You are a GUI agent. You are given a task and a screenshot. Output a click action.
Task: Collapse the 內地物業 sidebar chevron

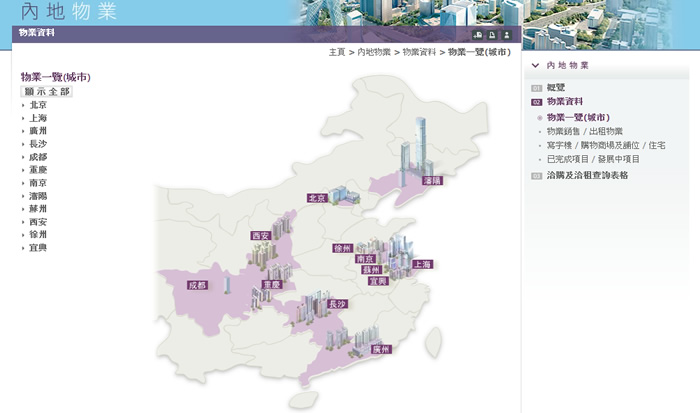click(x=536, y=65)
